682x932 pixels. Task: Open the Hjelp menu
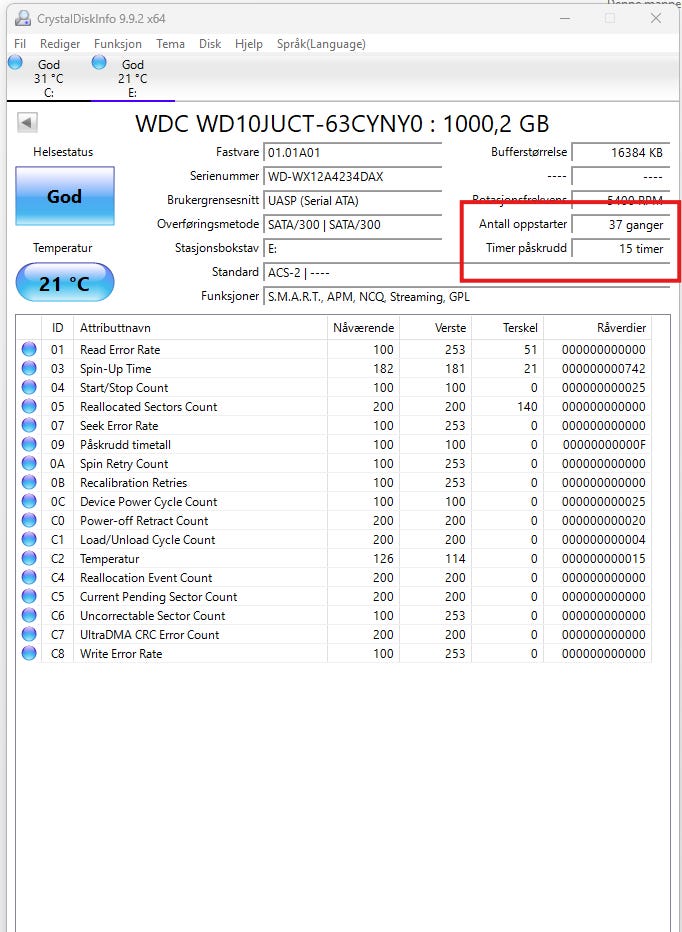(249, 44)
